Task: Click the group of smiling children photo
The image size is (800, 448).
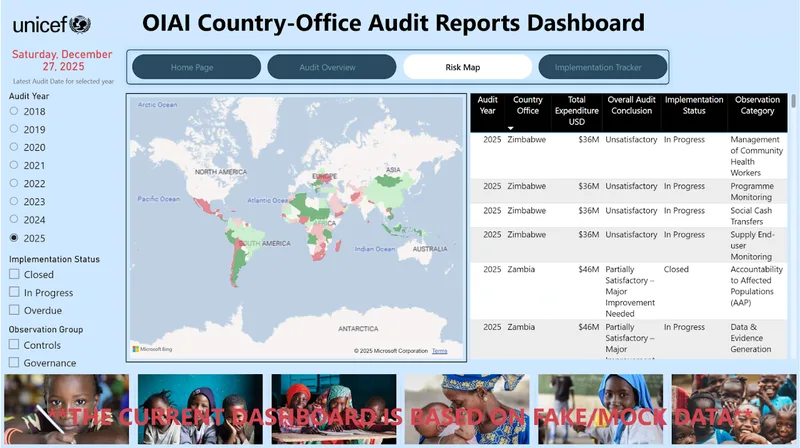Action: click(734, 409)
